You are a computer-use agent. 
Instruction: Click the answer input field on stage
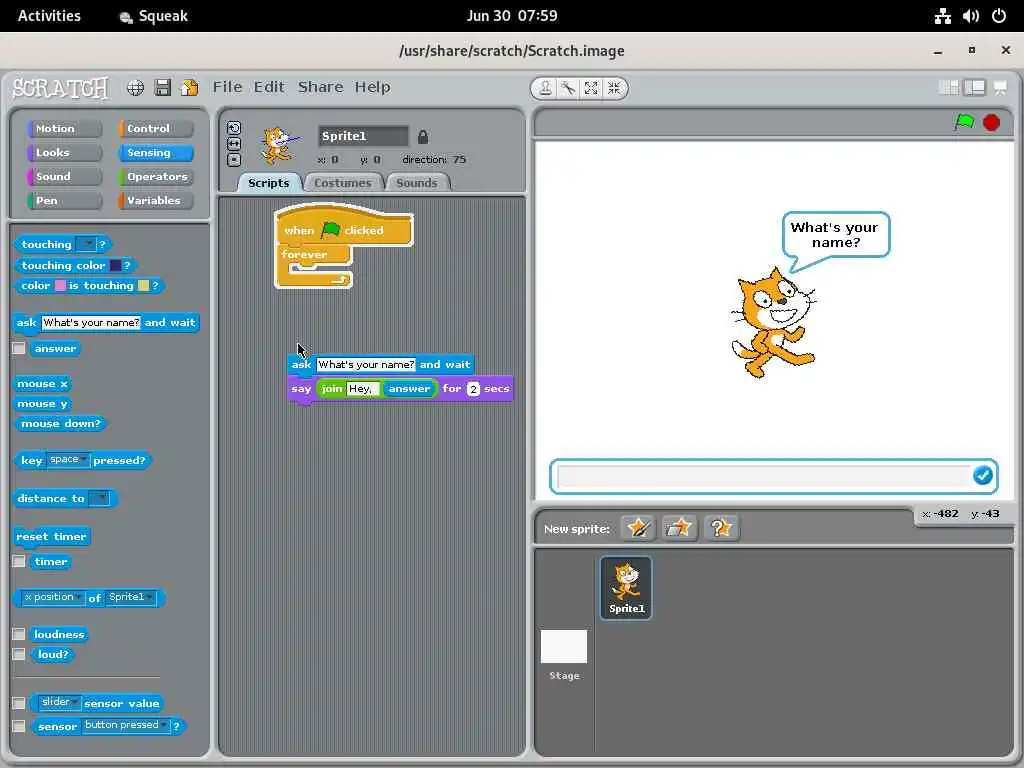pos(764,476)
